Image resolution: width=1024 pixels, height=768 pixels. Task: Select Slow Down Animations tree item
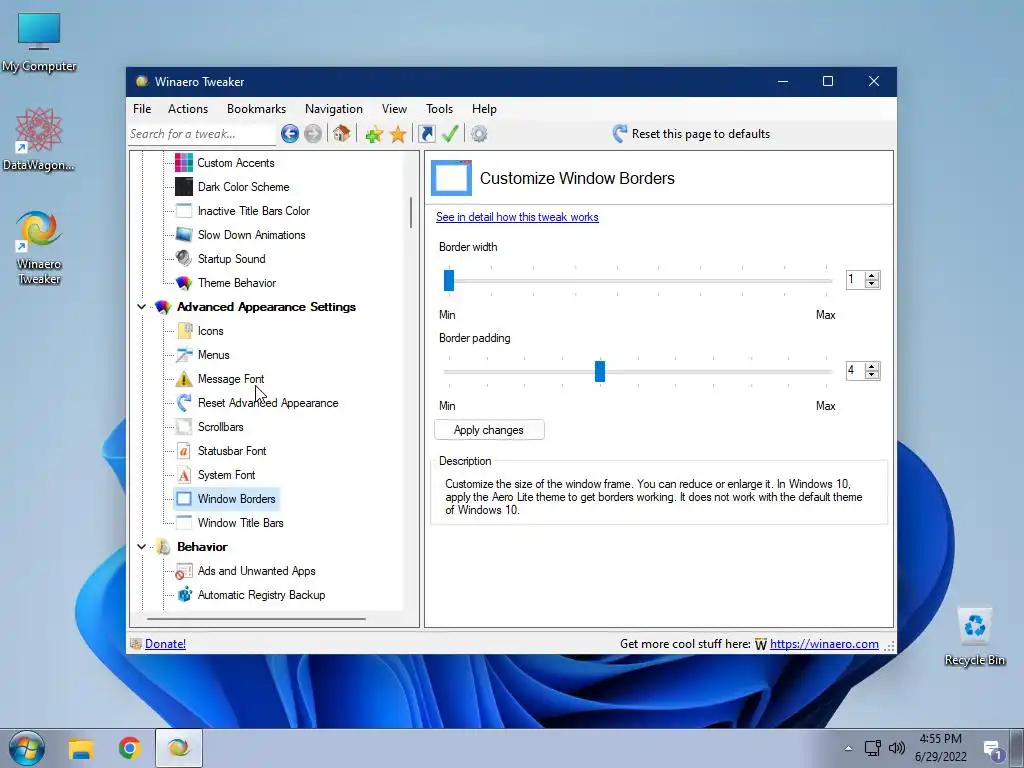pos(251,235)
